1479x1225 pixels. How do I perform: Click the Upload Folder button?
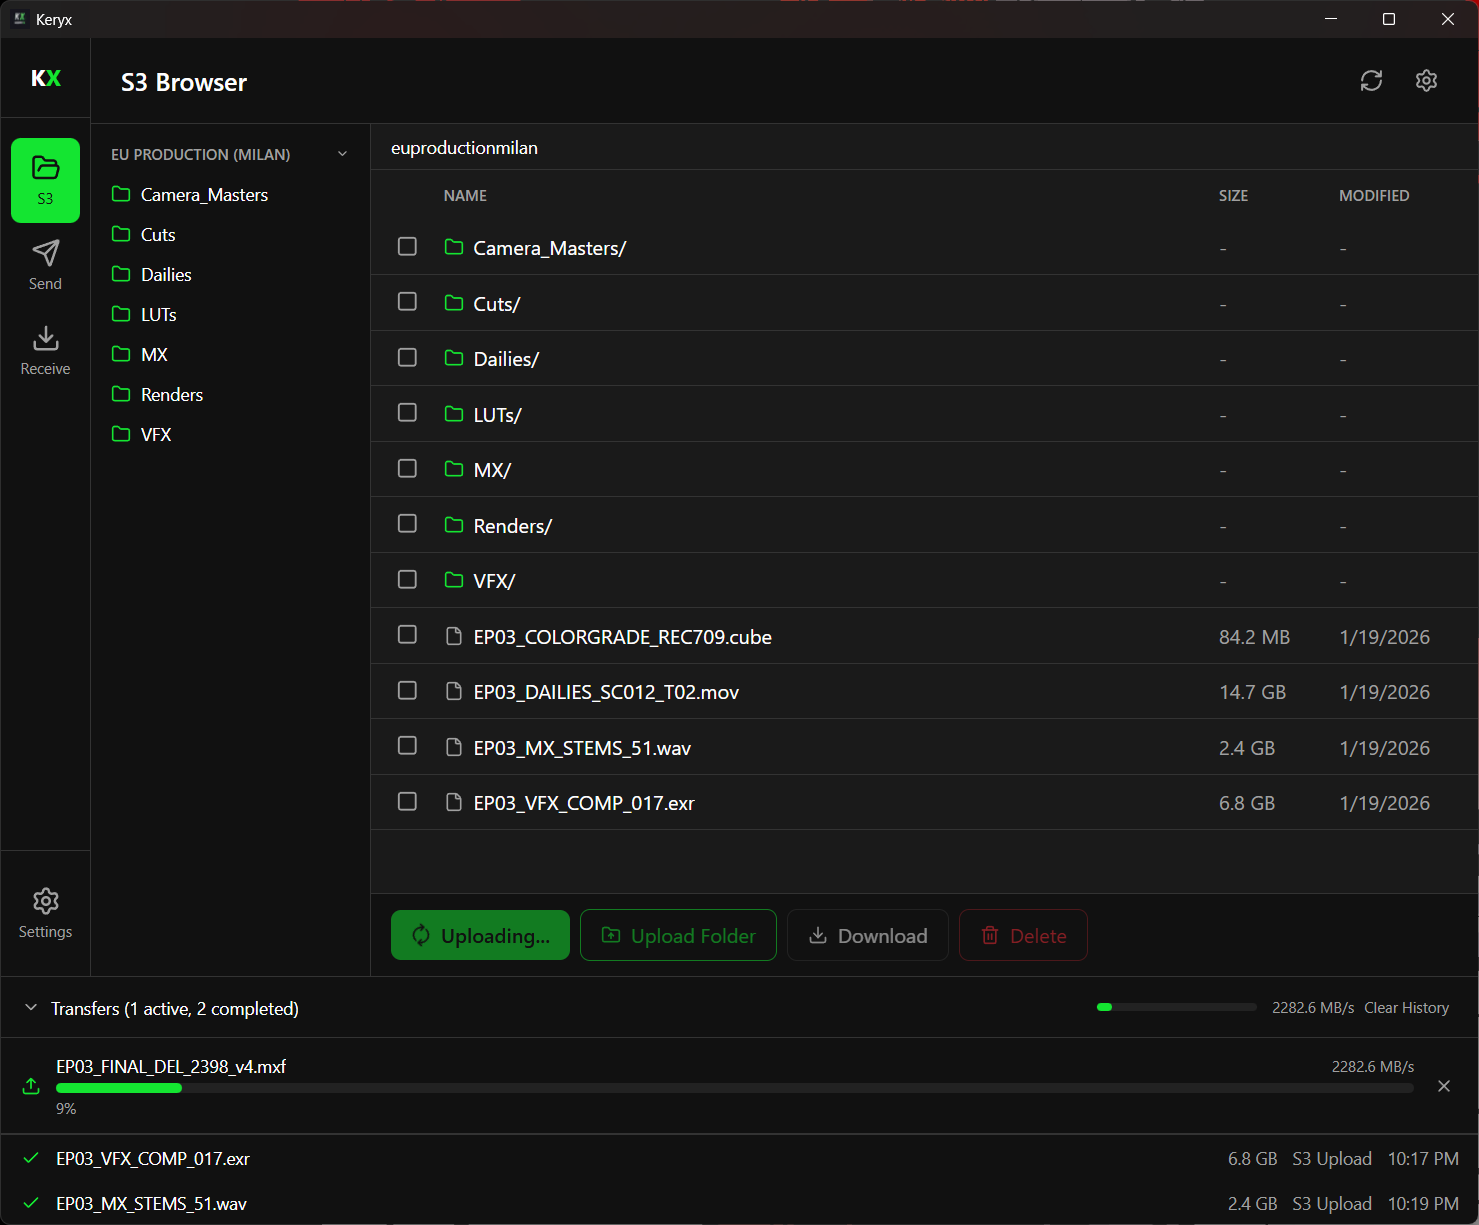tap(678, 935)
